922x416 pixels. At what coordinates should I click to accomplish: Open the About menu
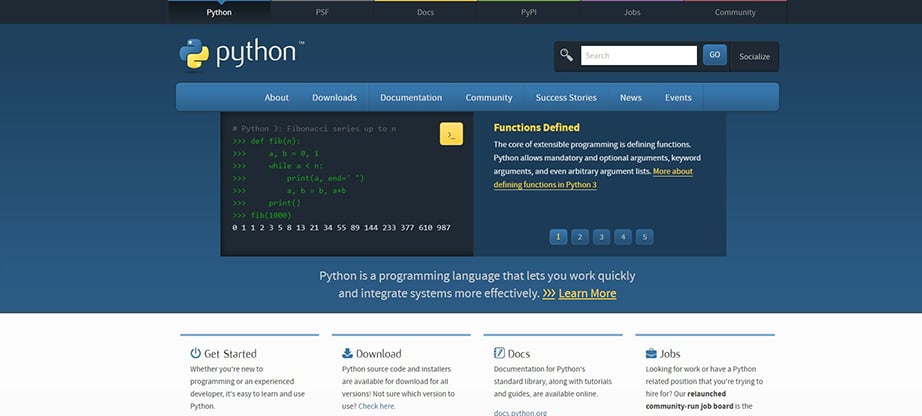coord(276,98)
